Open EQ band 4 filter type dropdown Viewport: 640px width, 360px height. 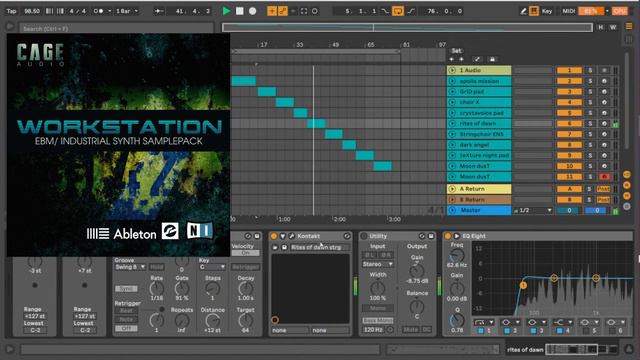564,322
